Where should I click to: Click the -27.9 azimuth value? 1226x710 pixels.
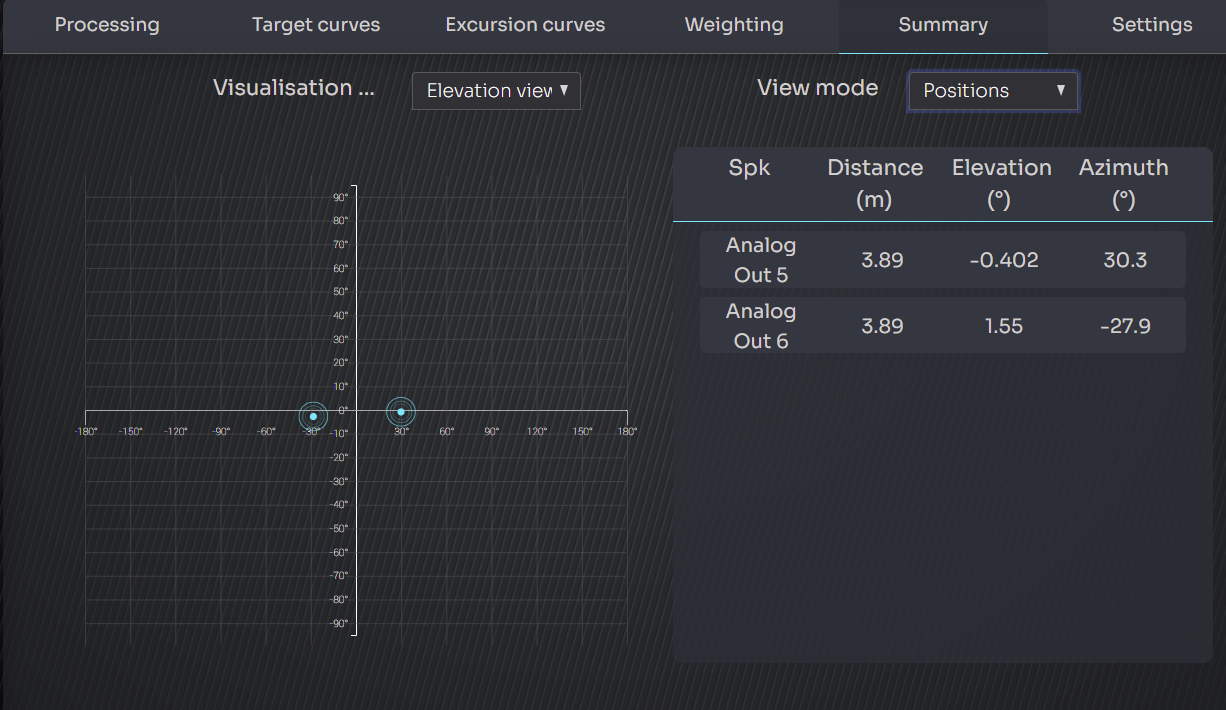(1125, 326)
